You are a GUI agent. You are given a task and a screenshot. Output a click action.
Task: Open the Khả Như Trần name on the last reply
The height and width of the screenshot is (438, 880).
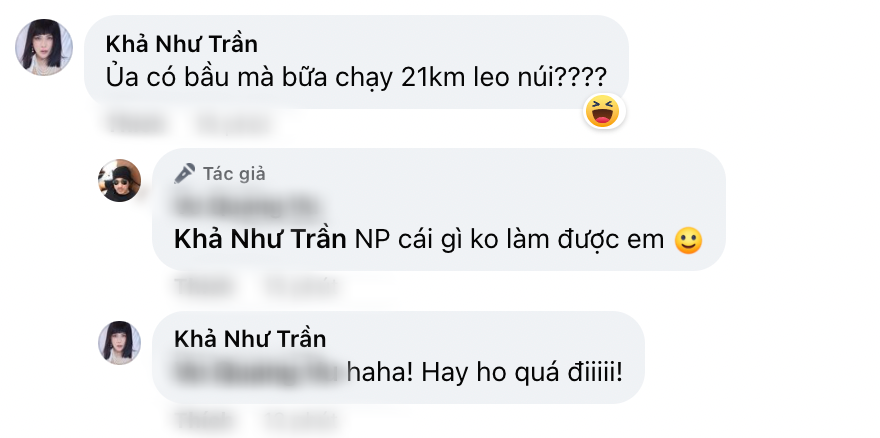250,339
